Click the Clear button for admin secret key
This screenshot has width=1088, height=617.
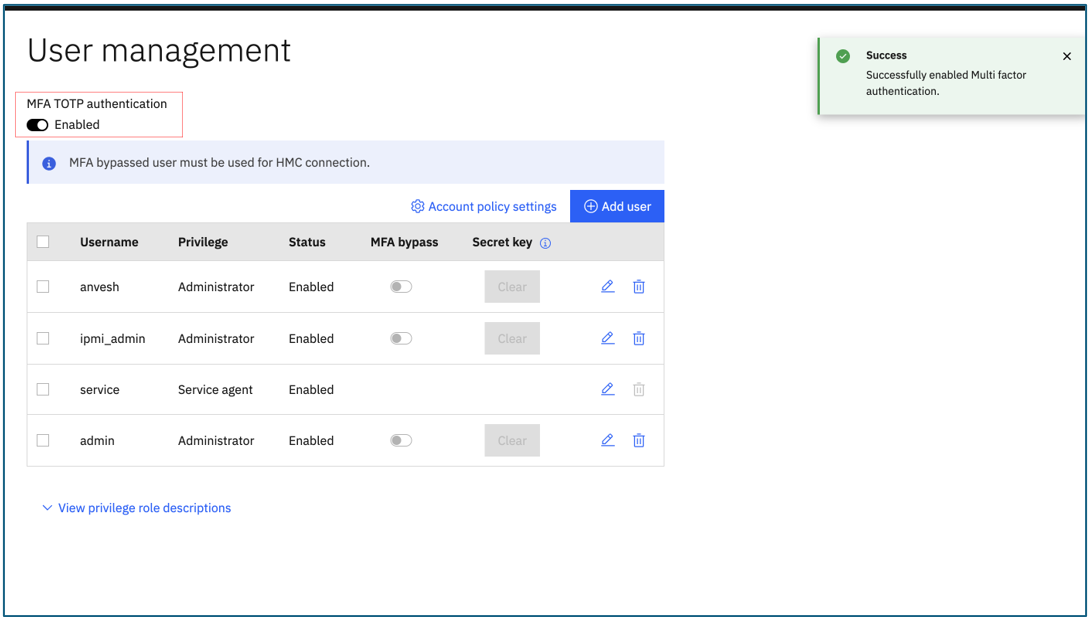tap(512, 440)
